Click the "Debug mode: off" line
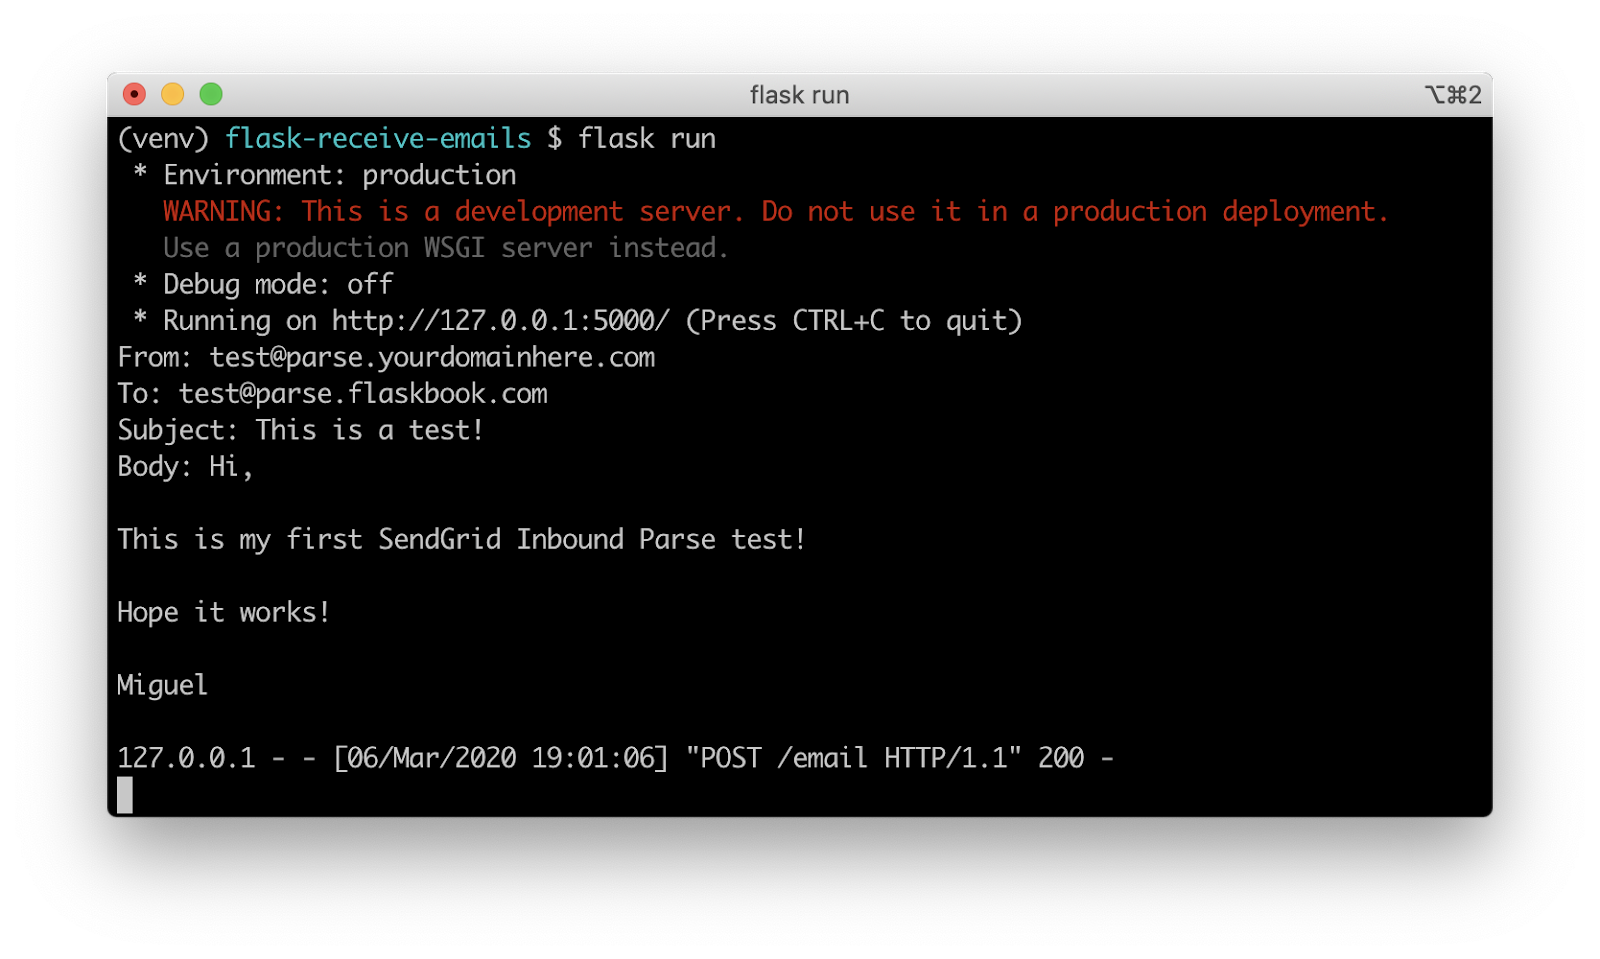Viewport: 1600px width, 959px height. (x=277, y=285)
